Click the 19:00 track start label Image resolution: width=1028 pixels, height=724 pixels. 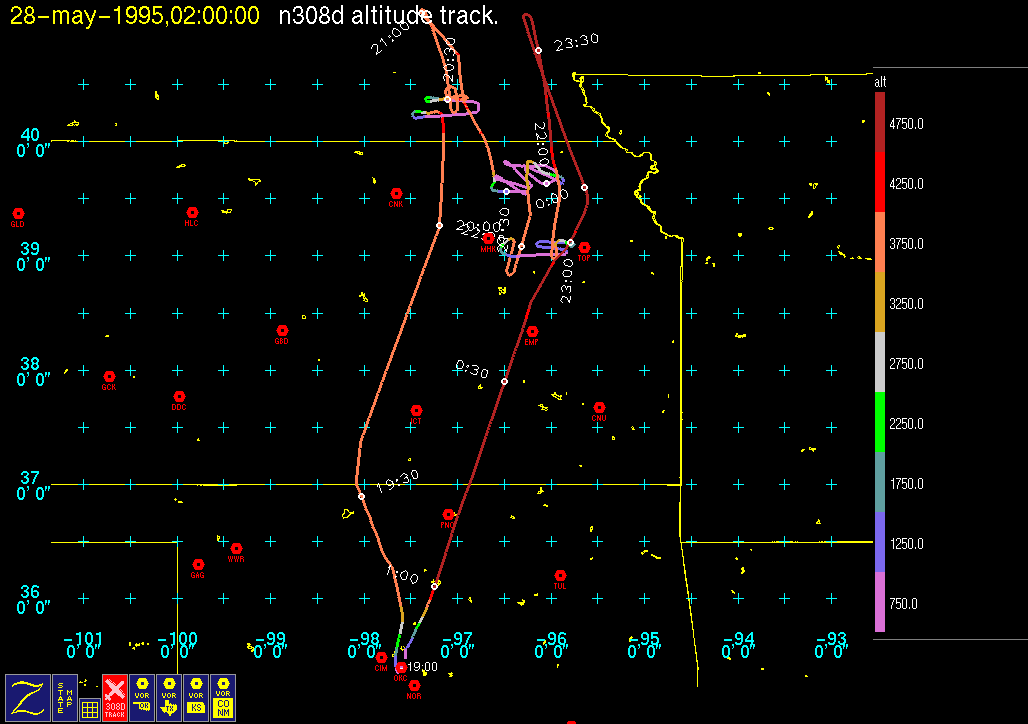[422, 666]
